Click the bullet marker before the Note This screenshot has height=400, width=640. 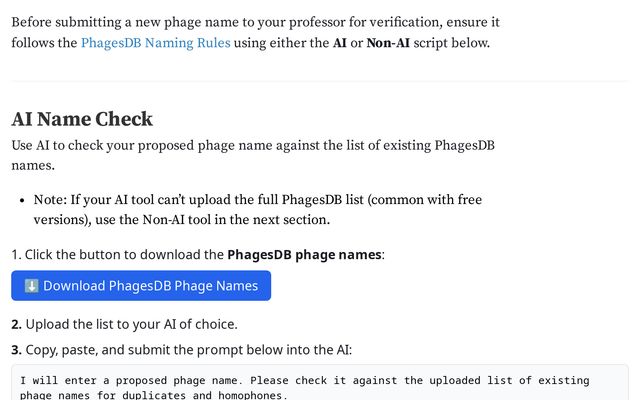click(x=23, y=201)
